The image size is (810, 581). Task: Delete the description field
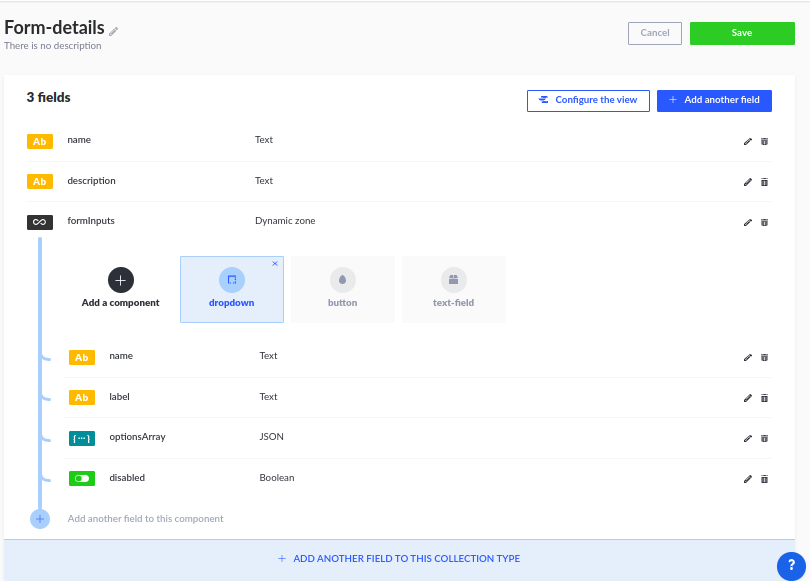(765, 182)
